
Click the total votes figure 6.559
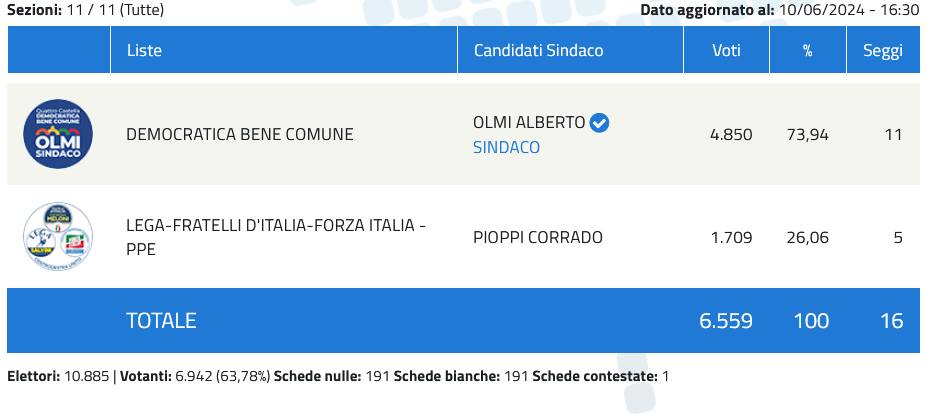click(726, 320)
